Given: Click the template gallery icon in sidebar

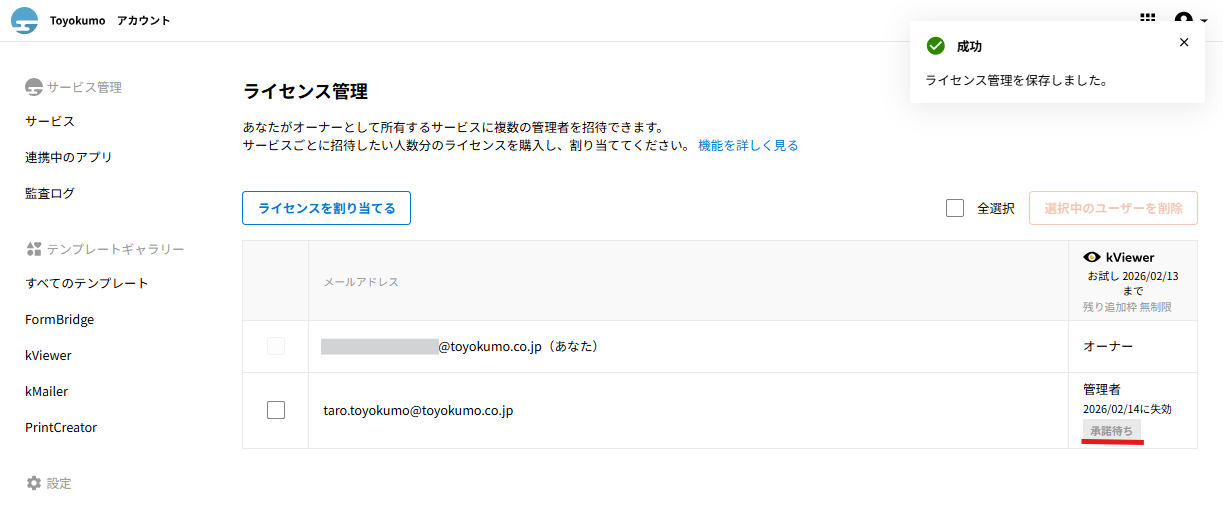Looking at the screenshot, I should (34, 249).
